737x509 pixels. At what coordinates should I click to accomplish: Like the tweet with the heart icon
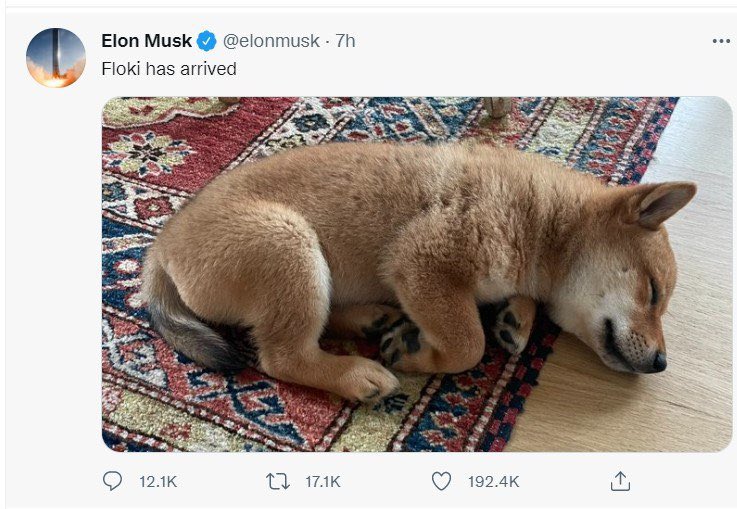coord(441,481)
